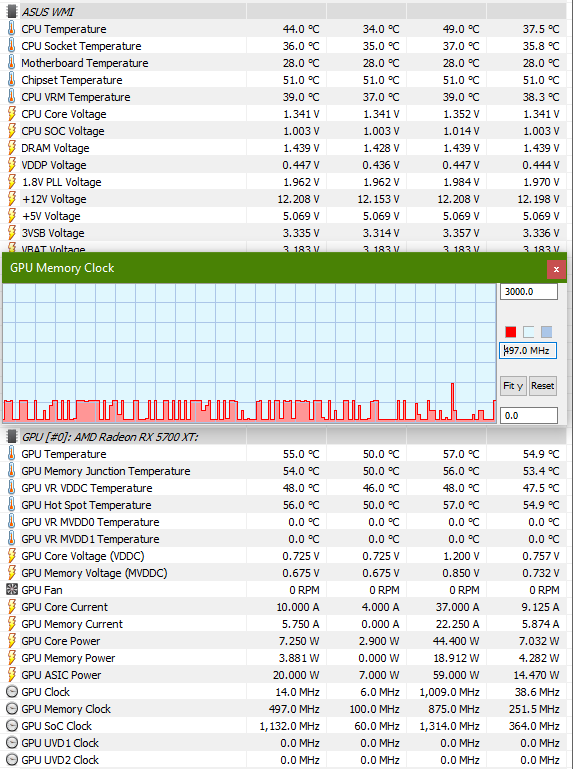Click the Motherboard Temperature thermometer icon

(x=12, y=63)
